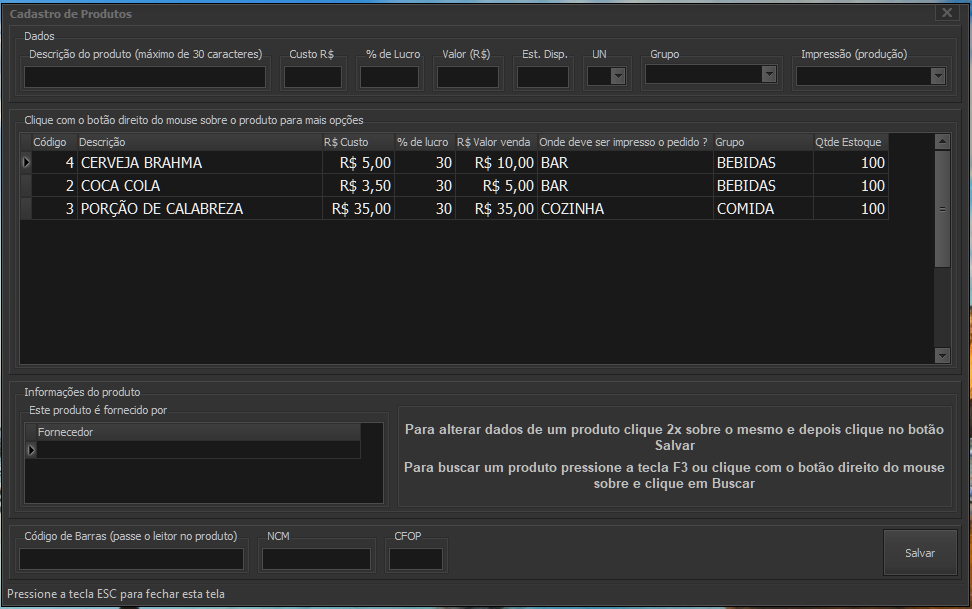
Task: Click the product description input field
Action: 145,77
